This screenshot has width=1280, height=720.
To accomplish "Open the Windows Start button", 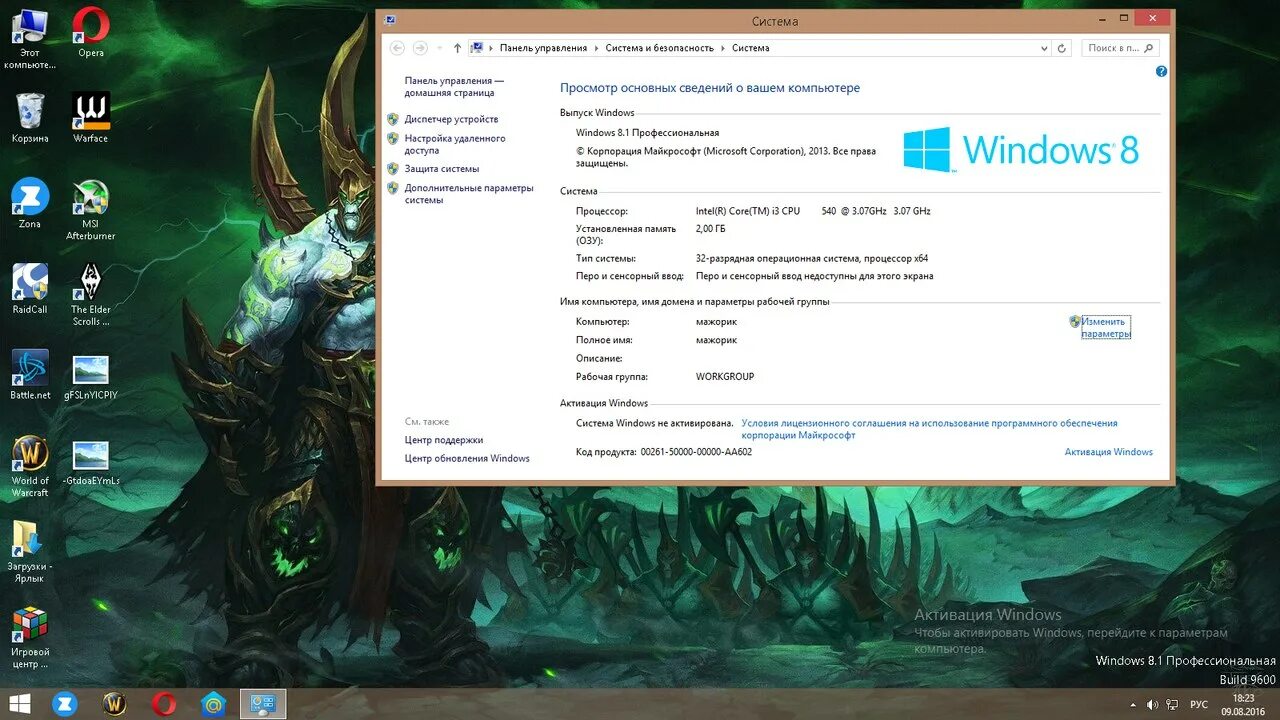I will (x=19, y=704).
